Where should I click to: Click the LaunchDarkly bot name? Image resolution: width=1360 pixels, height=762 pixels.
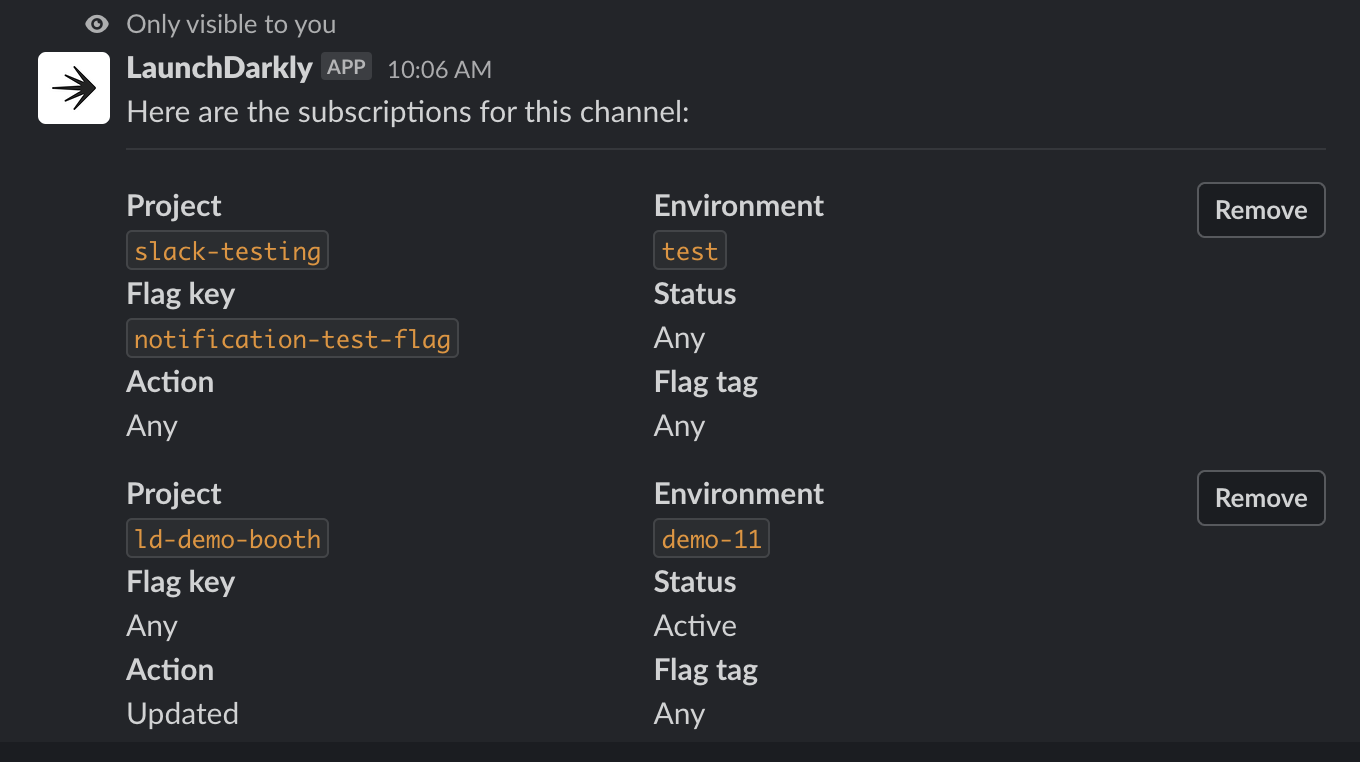pyautogui.click(x=219, y=68)
